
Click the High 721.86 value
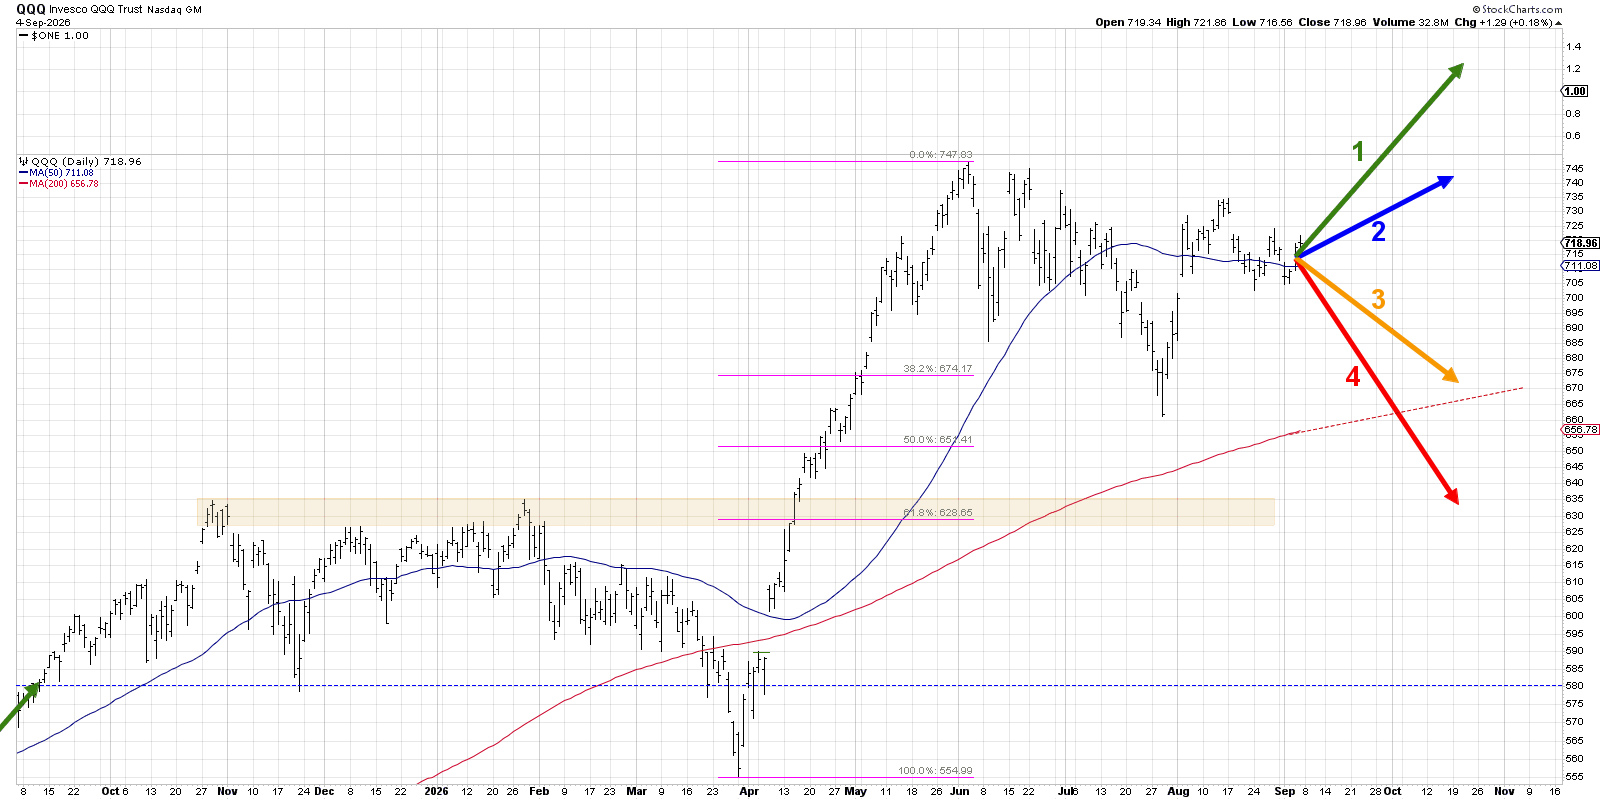(1196, 22)
